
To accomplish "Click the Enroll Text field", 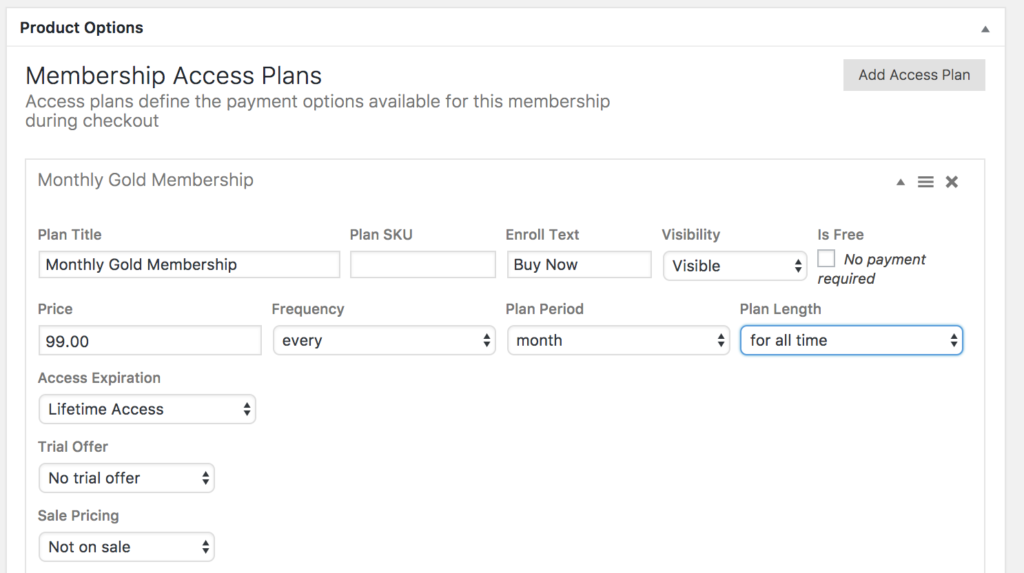I will point(579,265).
